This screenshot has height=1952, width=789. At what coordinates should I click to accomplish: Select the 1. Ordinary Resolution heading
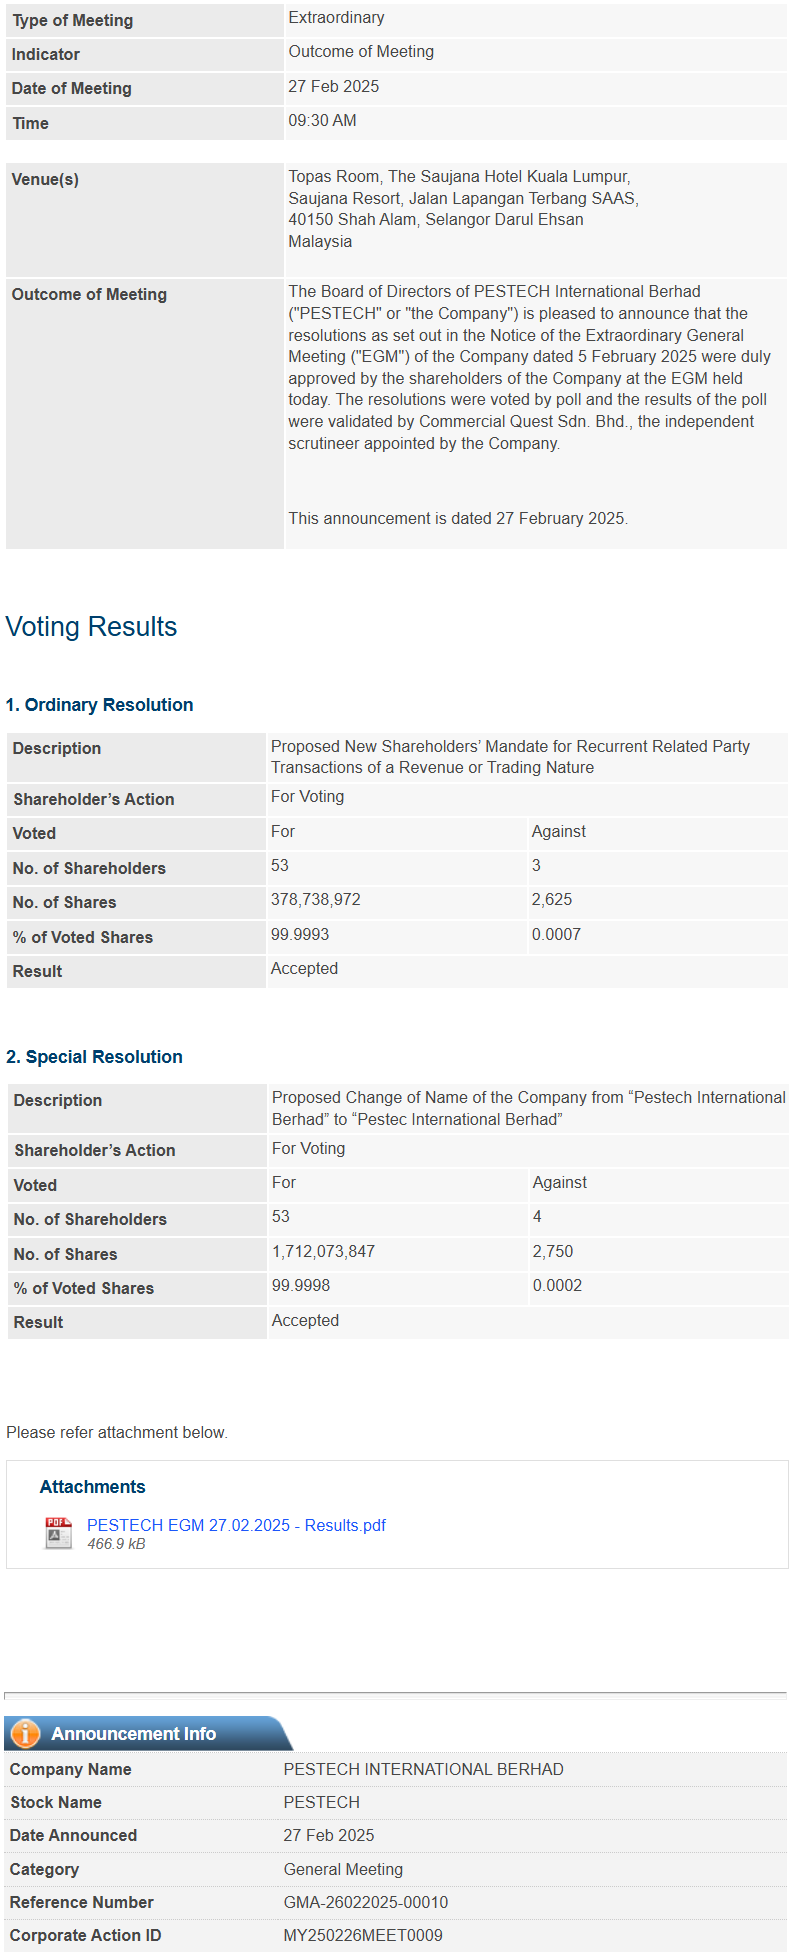(x=99, y=705)
